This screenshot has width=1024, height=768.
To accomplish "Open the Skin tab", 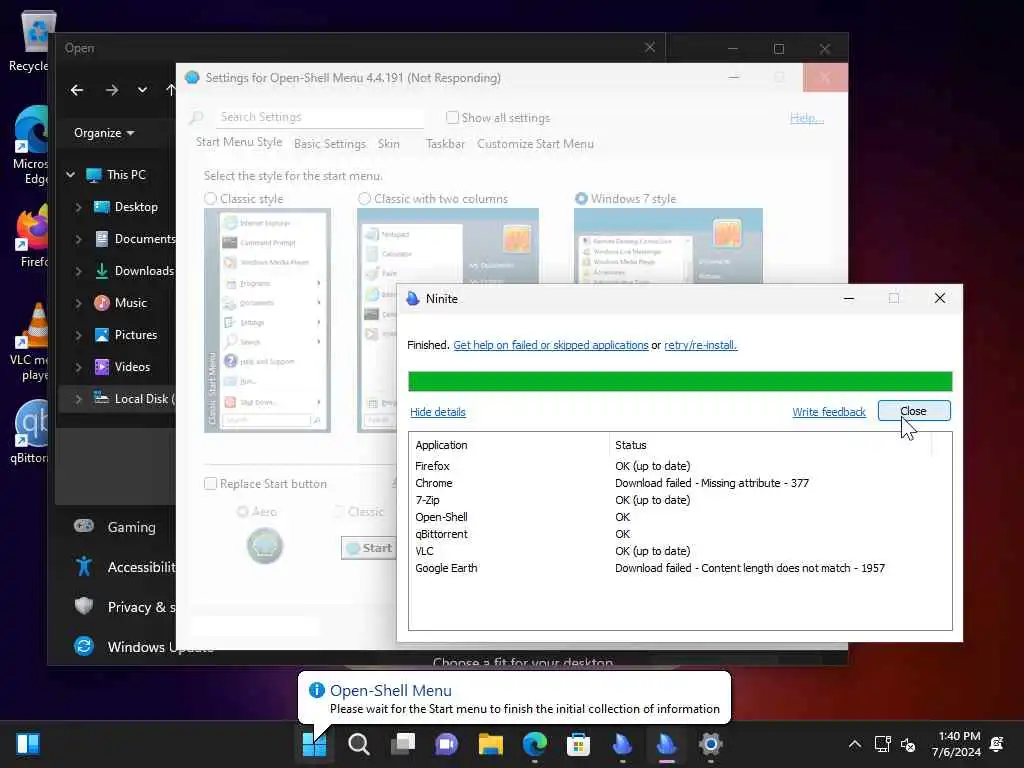I will (389, 144).
